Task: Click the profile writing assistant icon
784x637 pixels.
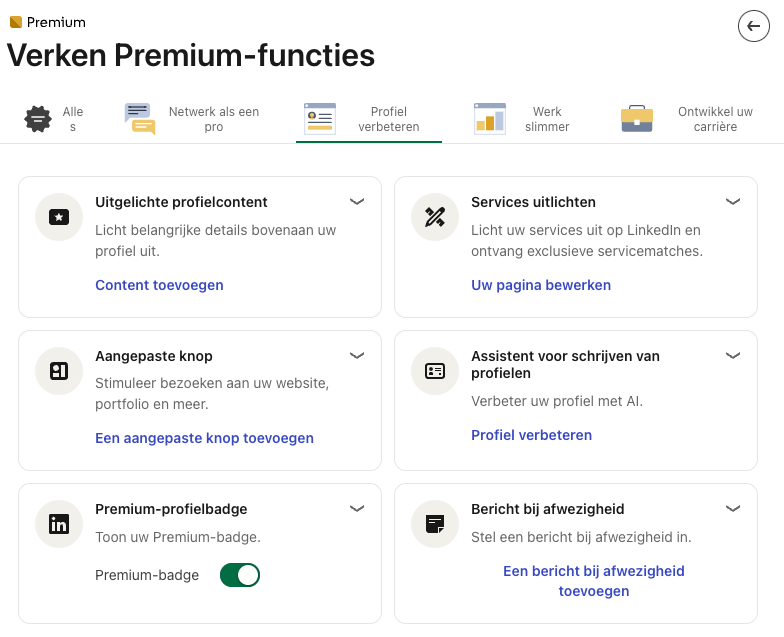Action: tap(435, 371)
